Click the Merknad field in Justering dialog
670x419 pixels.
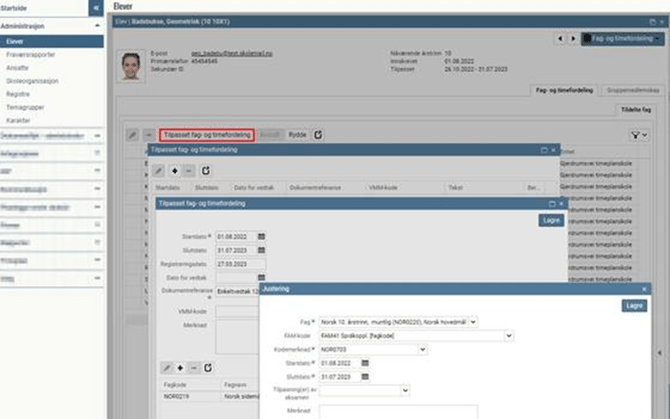tap(397, 410)
